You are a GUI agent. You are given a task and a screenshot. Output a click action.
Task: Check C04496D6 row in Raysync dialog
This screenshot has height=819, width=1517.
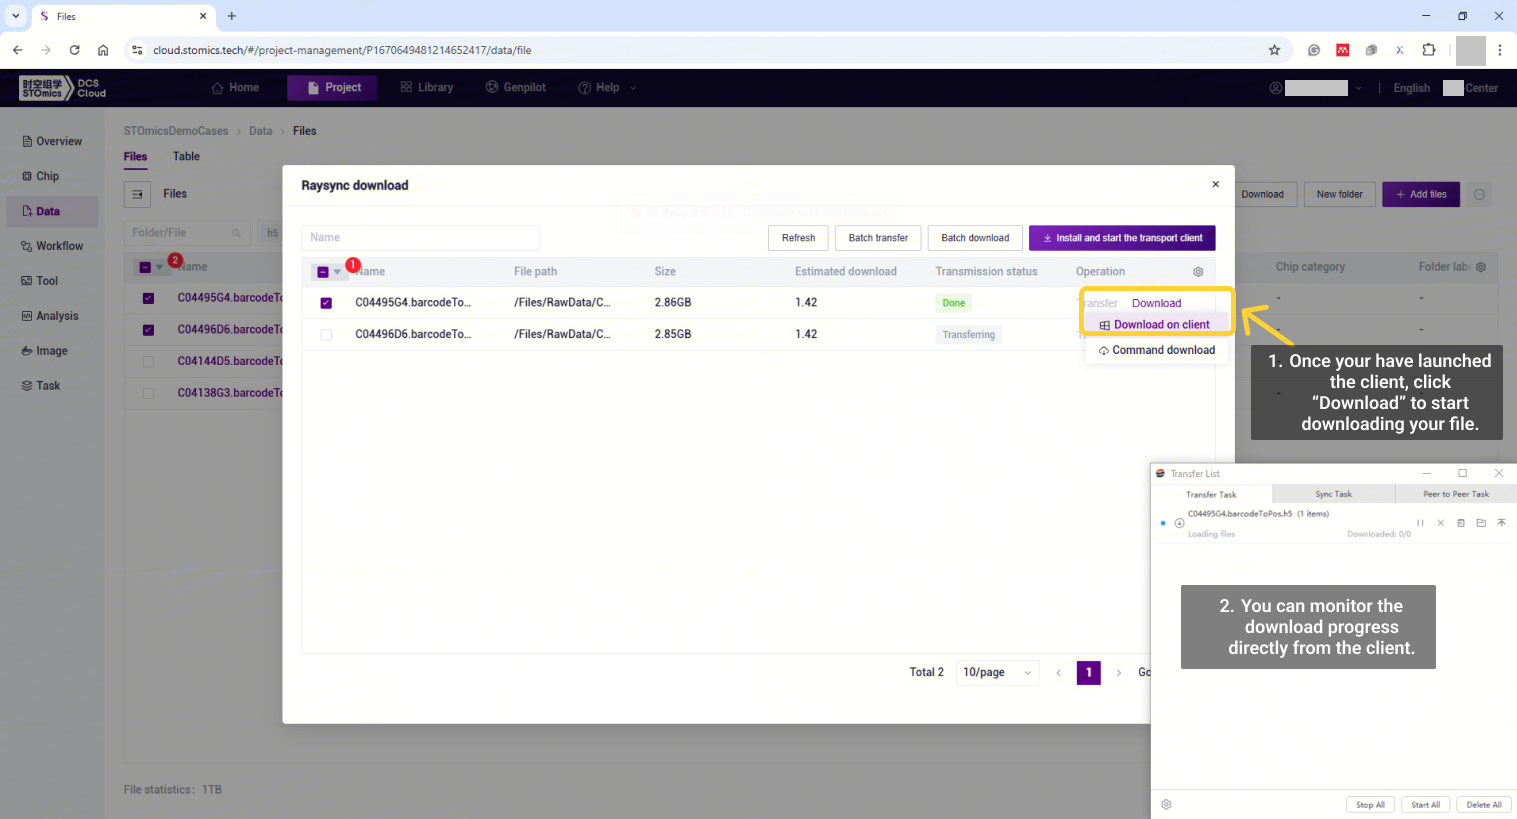[x=326, y=335]
